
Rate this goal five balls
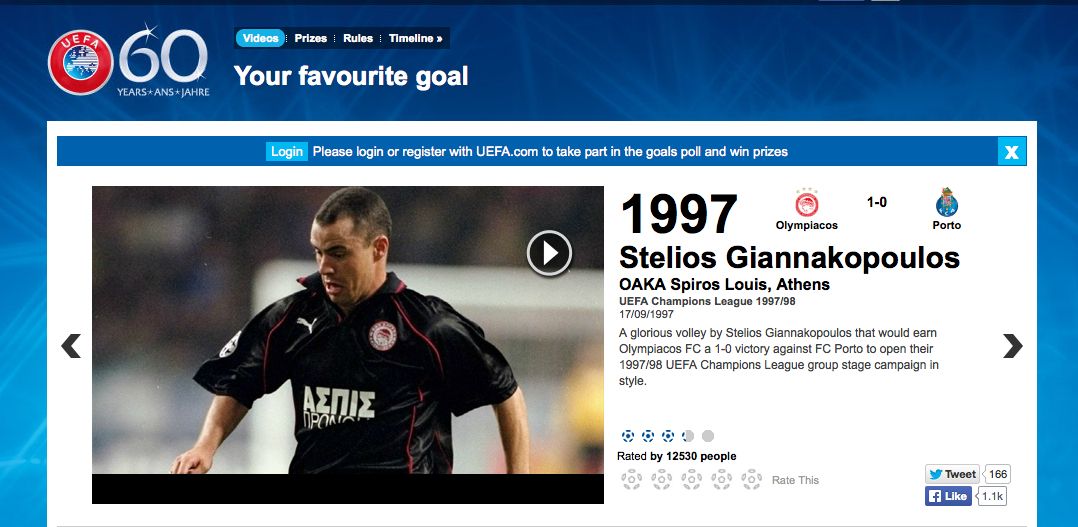click(751, 479)
